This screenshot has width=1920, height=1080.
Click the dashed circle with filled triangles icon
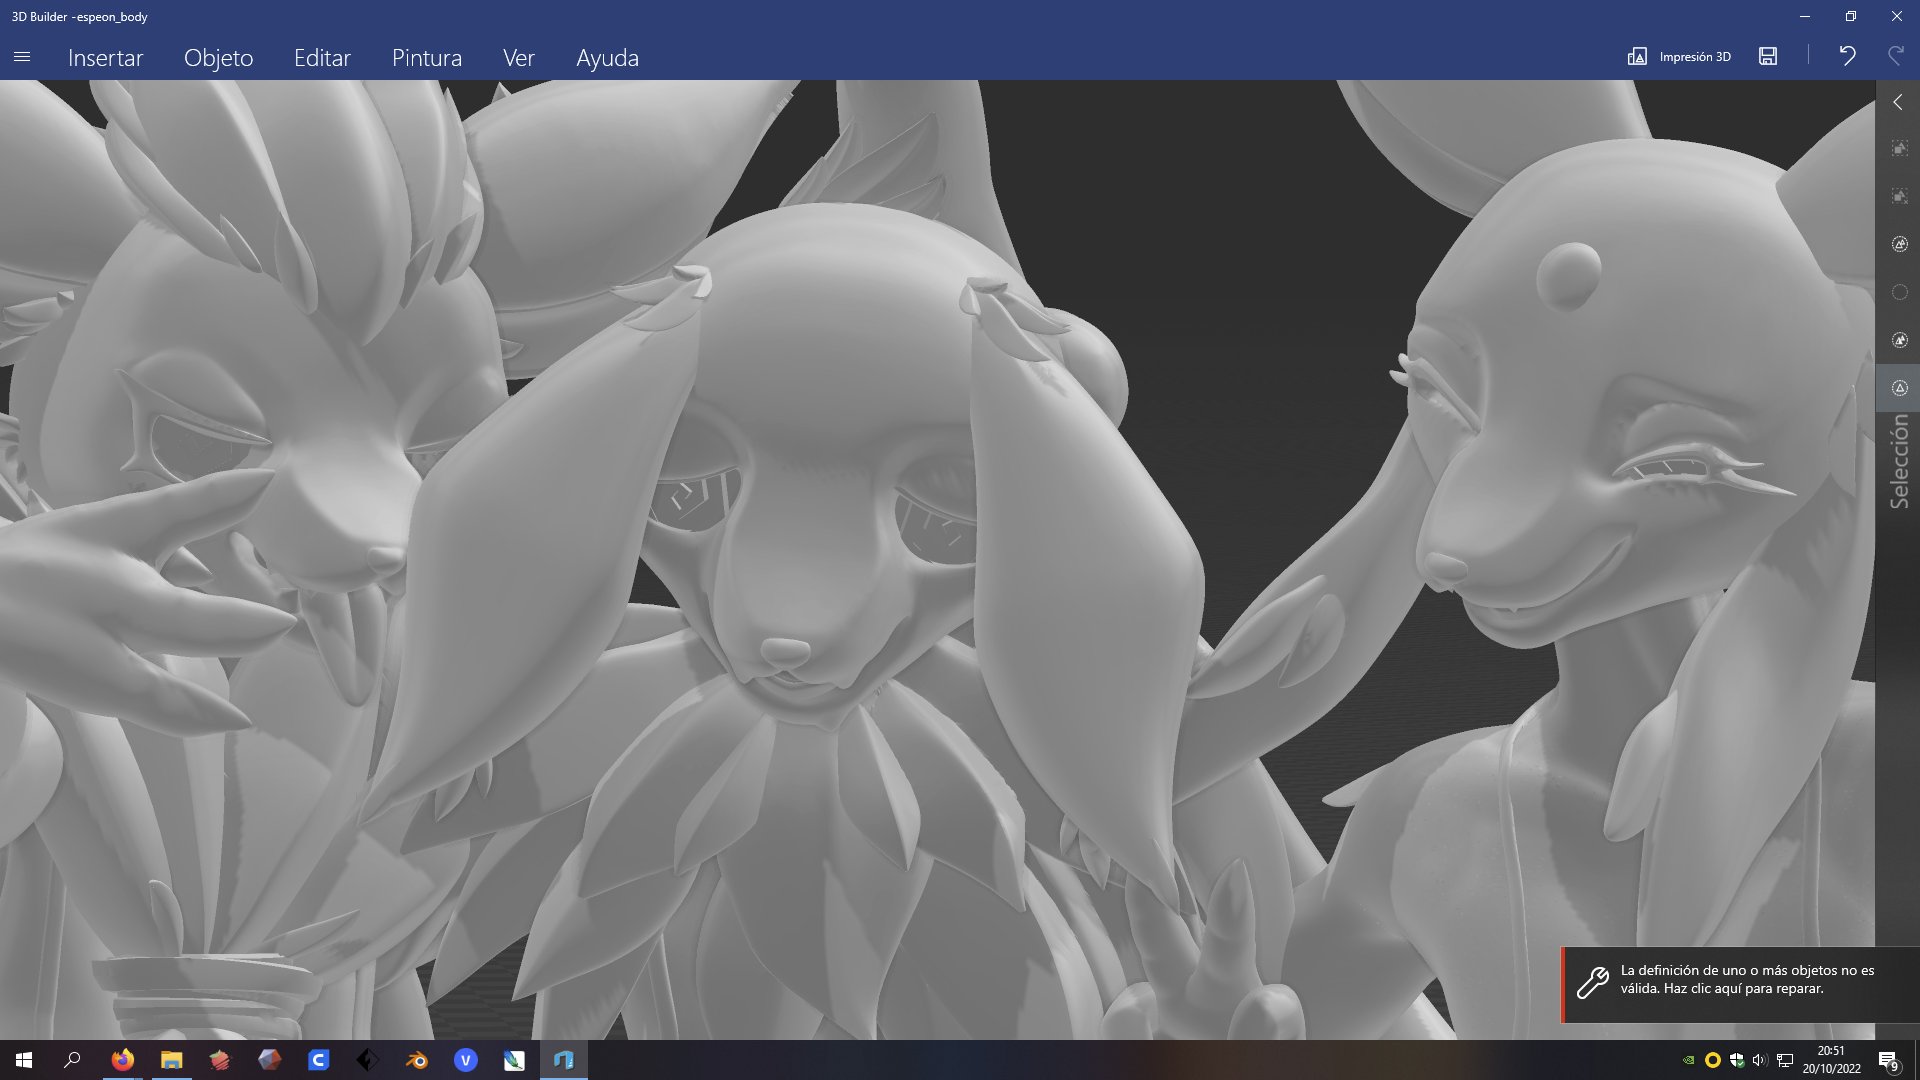(x=1899, y=340)
